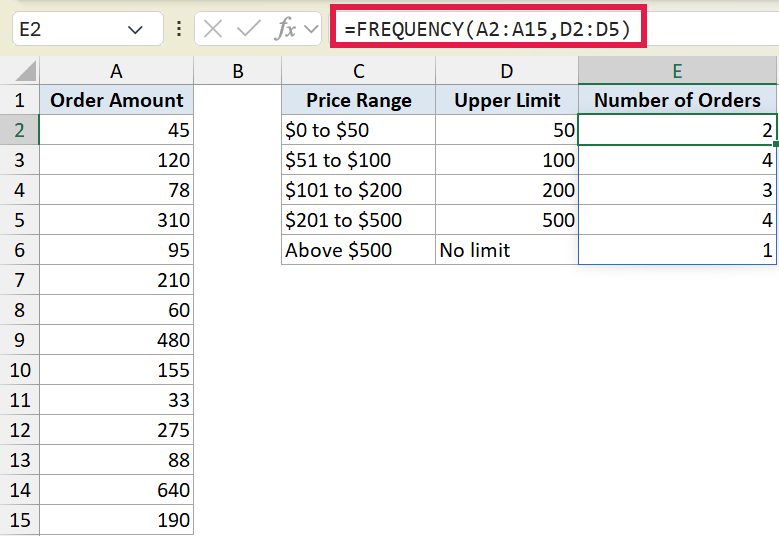Select cell containing 210
This screenshot has height=536, width=779.
pyautogui.click(x=116, y=280)
